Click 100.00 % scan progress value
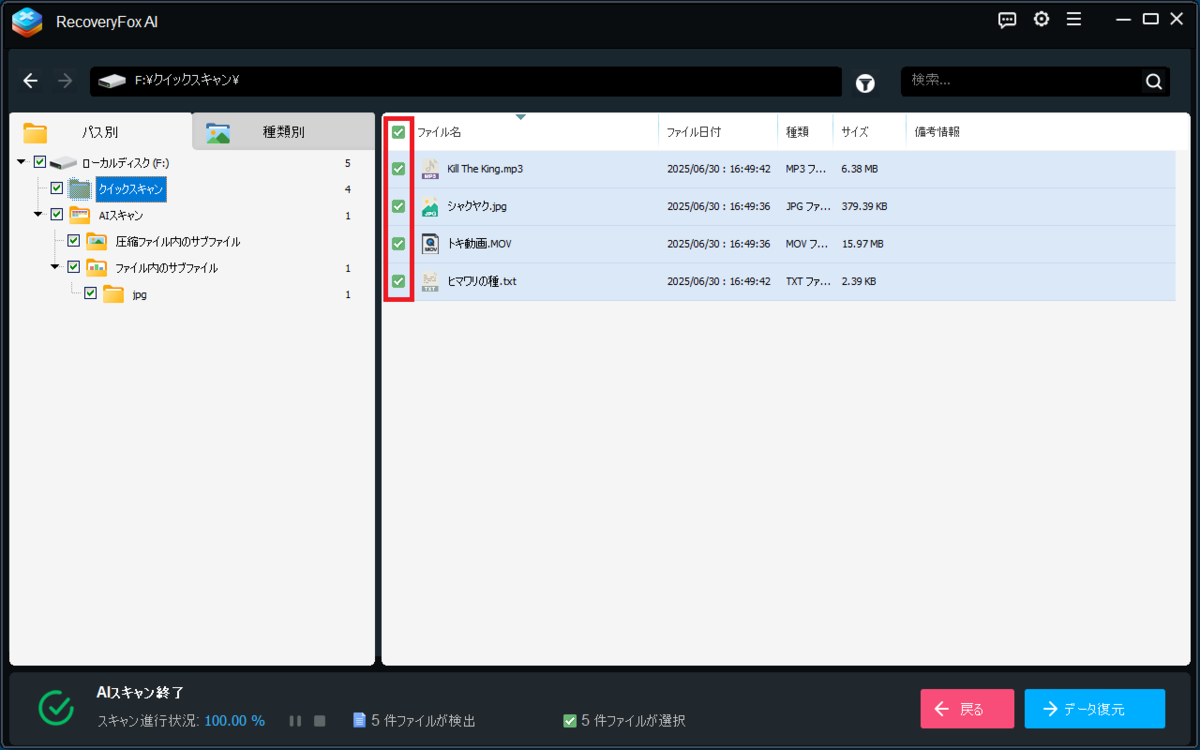The image size is (1200, 750). coord(235,721)
